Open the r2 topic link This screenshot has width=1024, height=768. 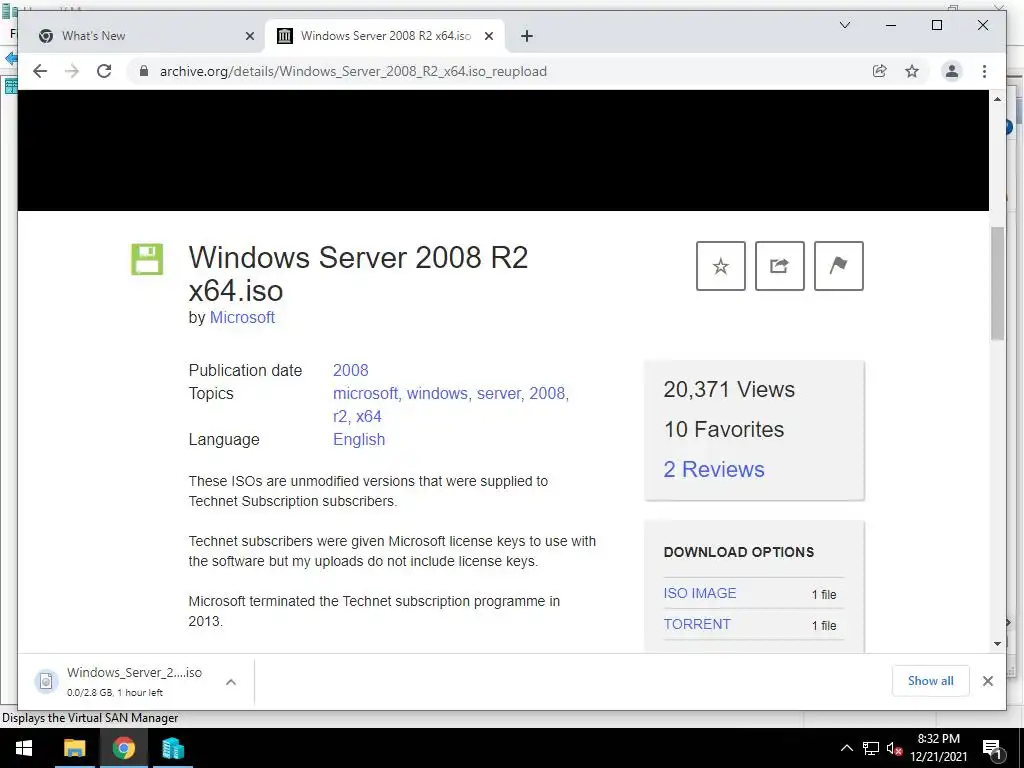coord(340,417)
